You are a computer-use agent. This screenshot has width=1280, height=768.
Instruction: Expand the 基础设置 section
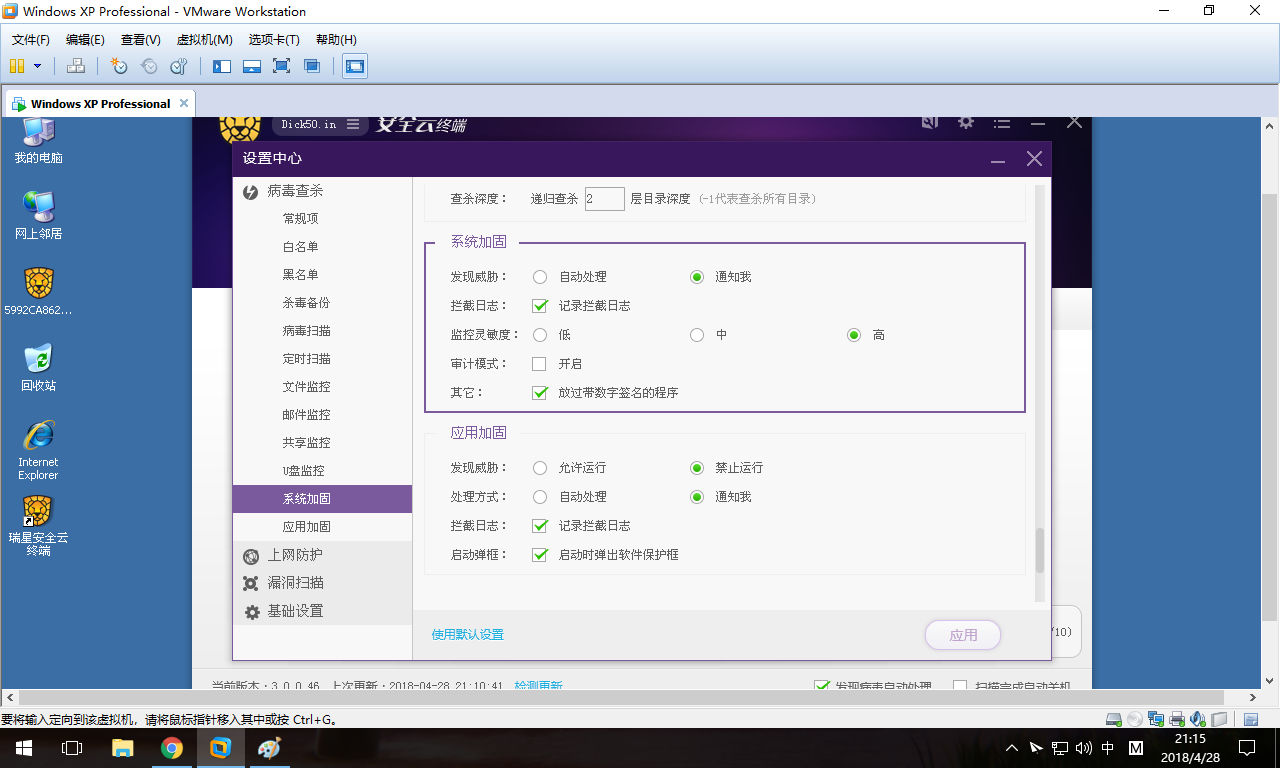(322, 611)
